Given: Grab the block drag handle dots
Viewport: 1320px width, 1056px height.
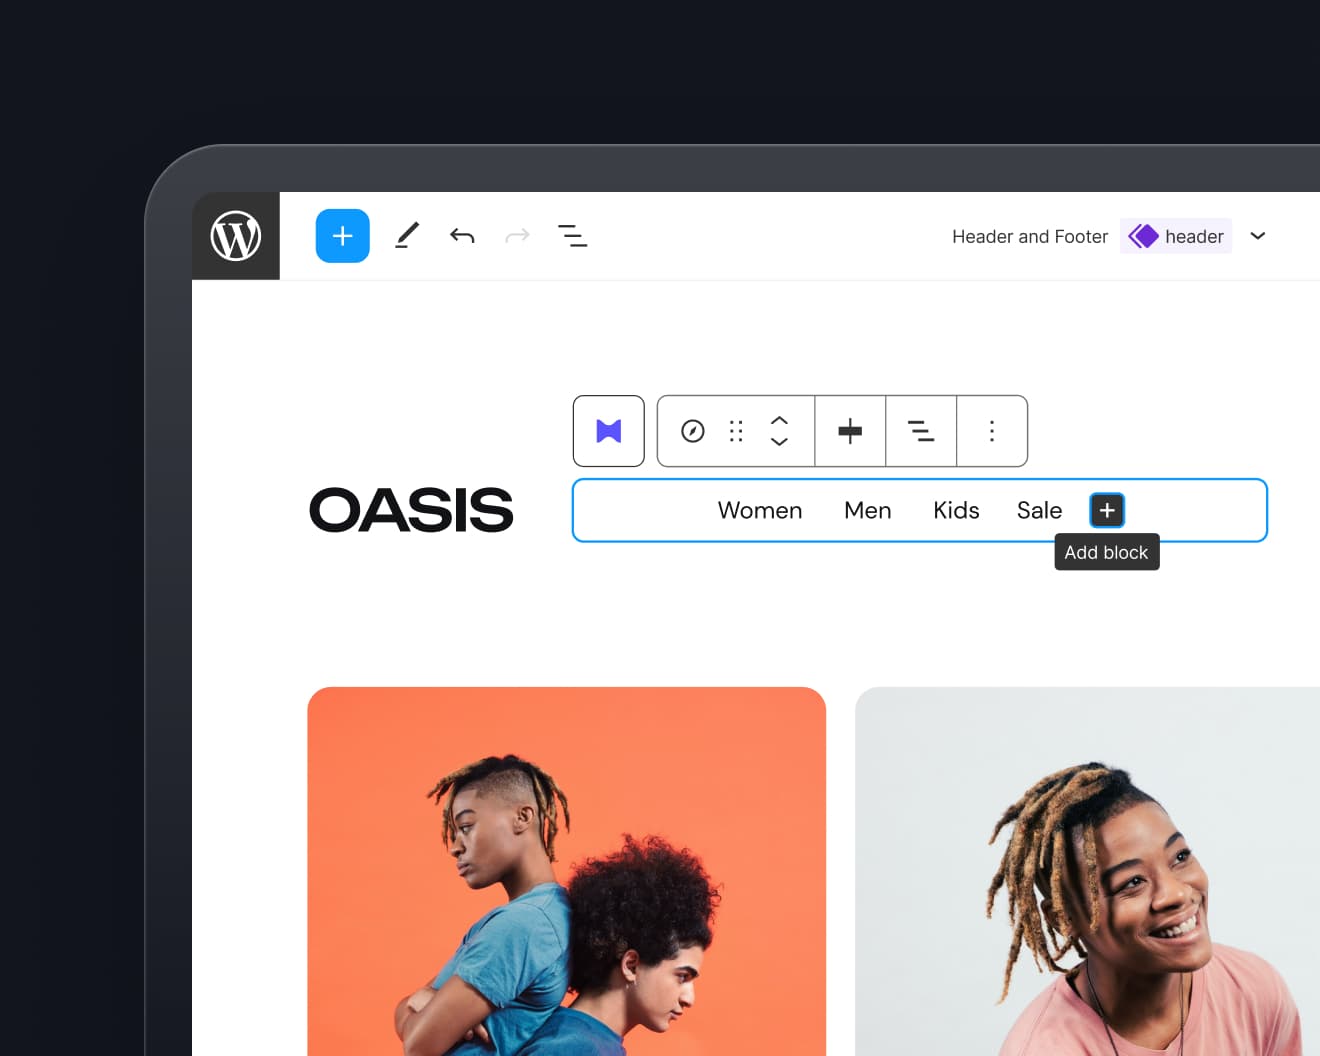Looking at the screenshot, I should click(x=736, y=431).
